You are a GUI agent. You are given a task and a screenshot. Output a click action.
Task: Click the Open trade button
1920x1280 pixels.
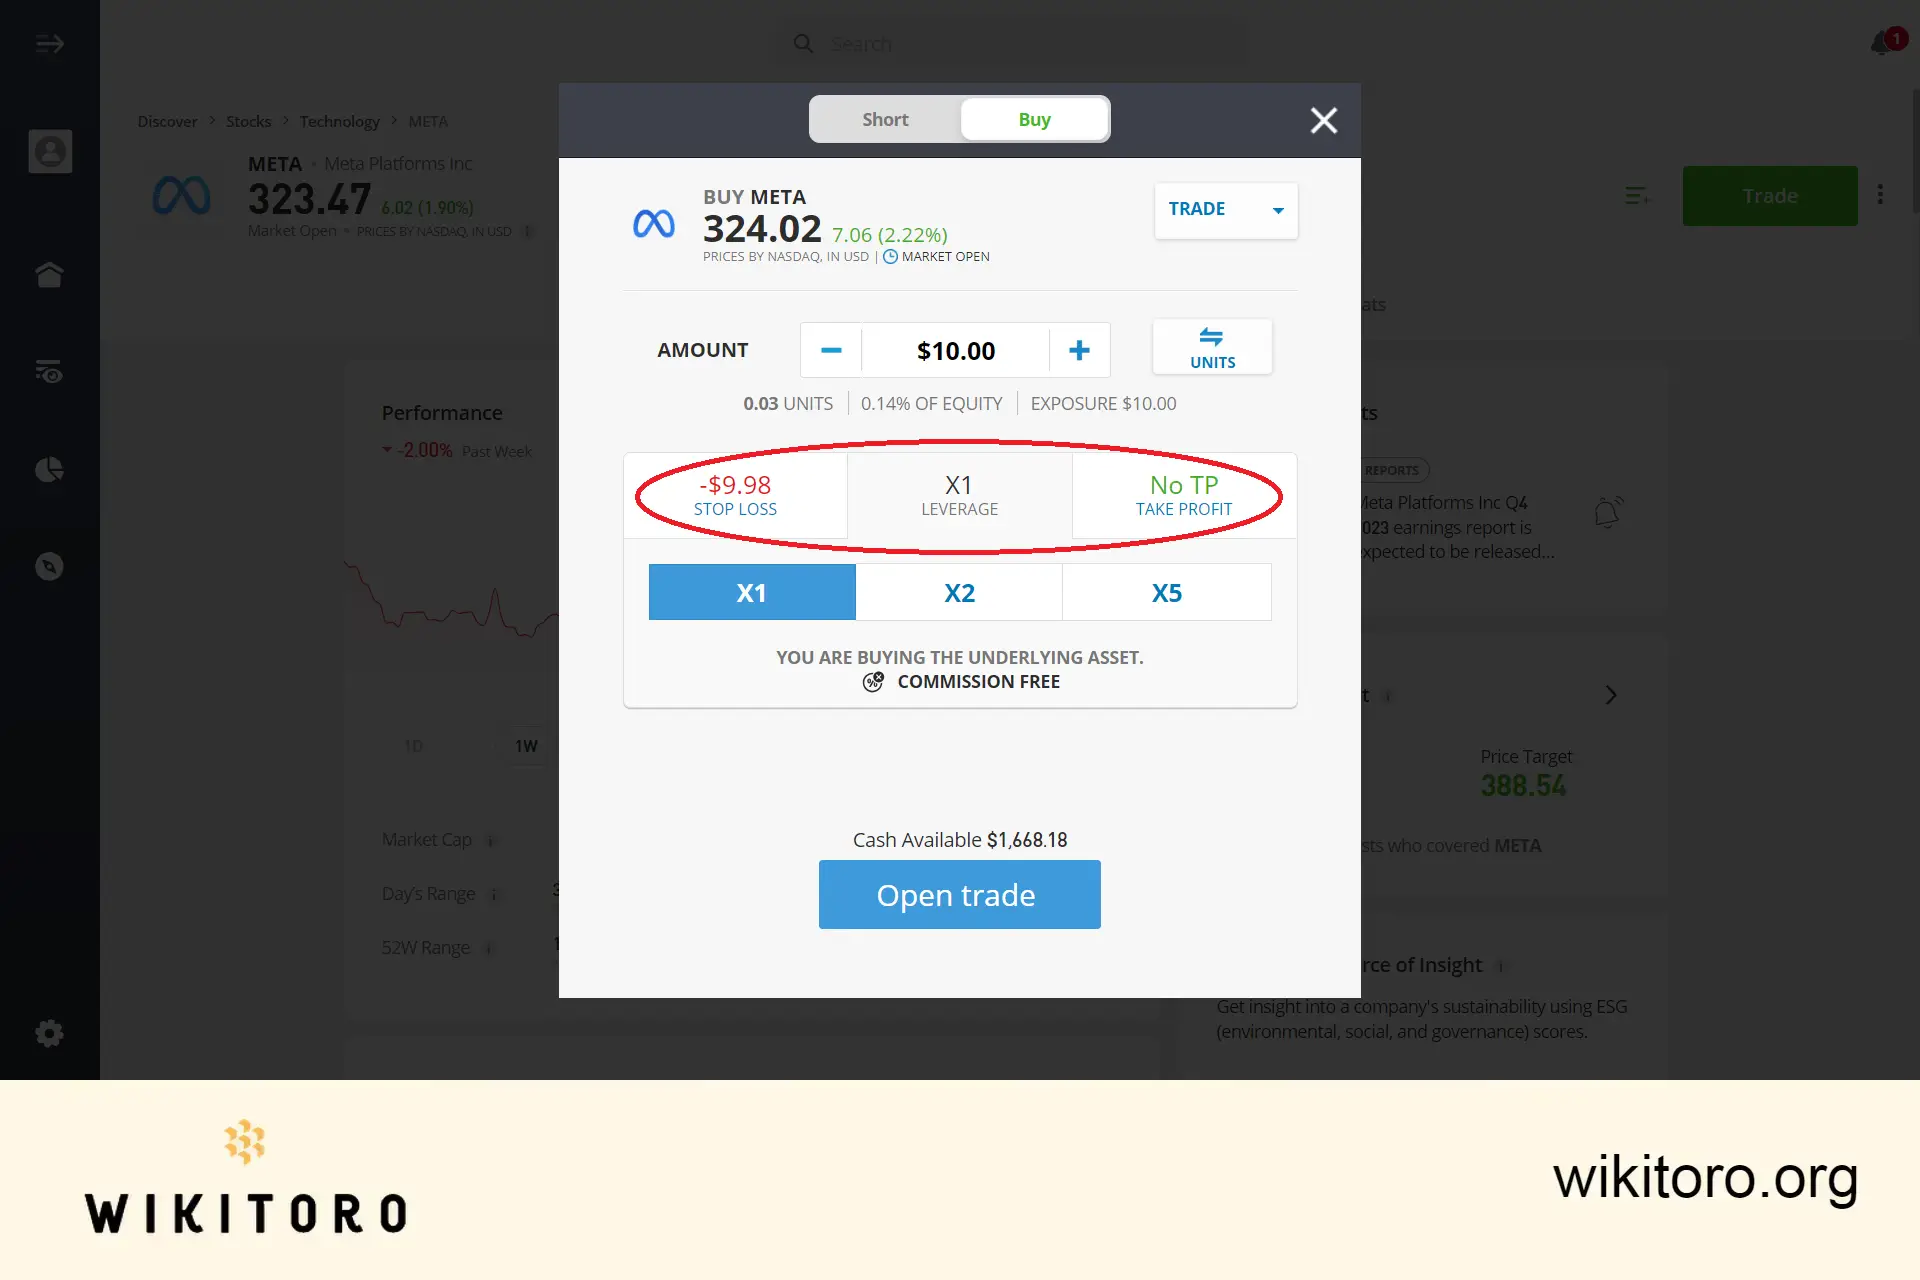[x=959, y=893]
